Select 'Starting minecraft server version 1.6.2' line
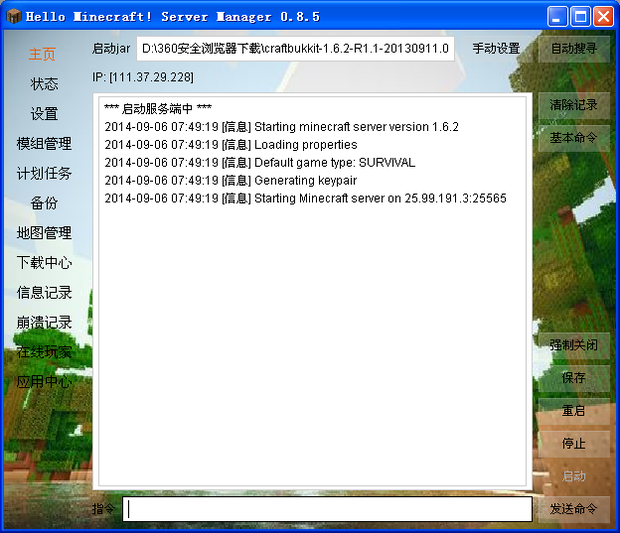This screenshot has width=620, height=533. tap(282, 127)
